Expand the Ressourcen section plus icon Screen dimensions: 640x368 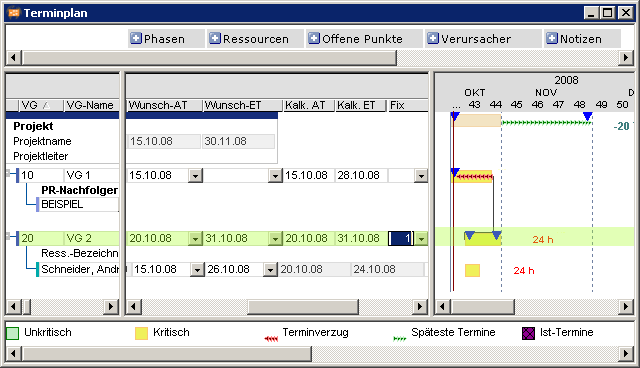(215, 38)
